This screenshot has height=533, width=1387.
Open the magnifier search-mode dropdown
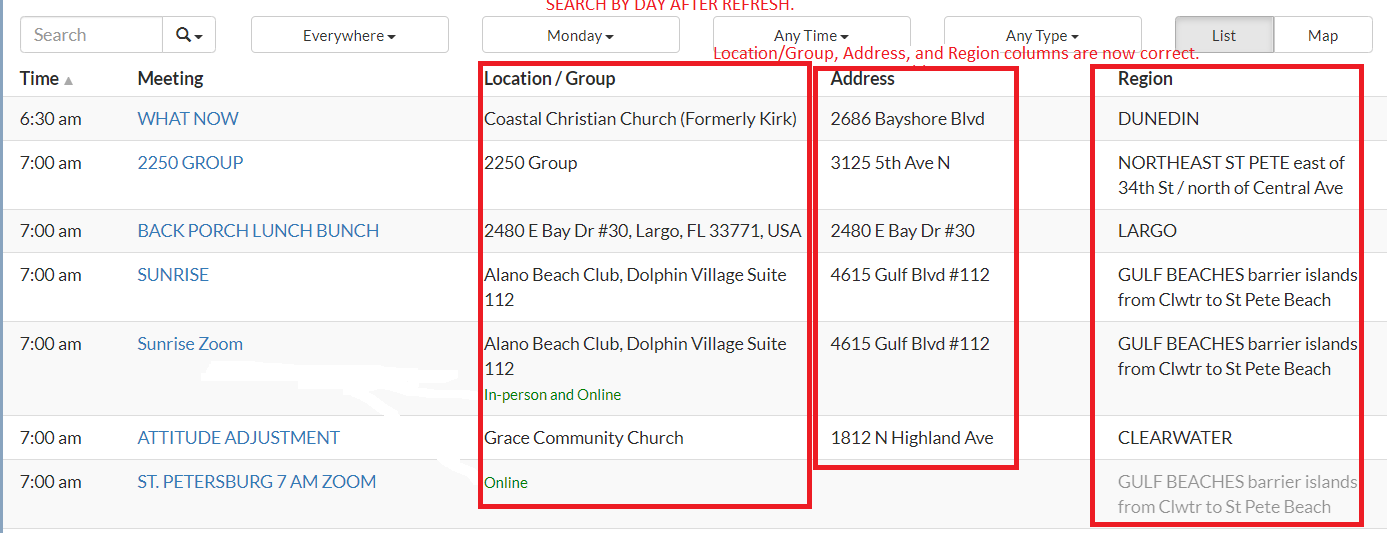coord(189,35)
